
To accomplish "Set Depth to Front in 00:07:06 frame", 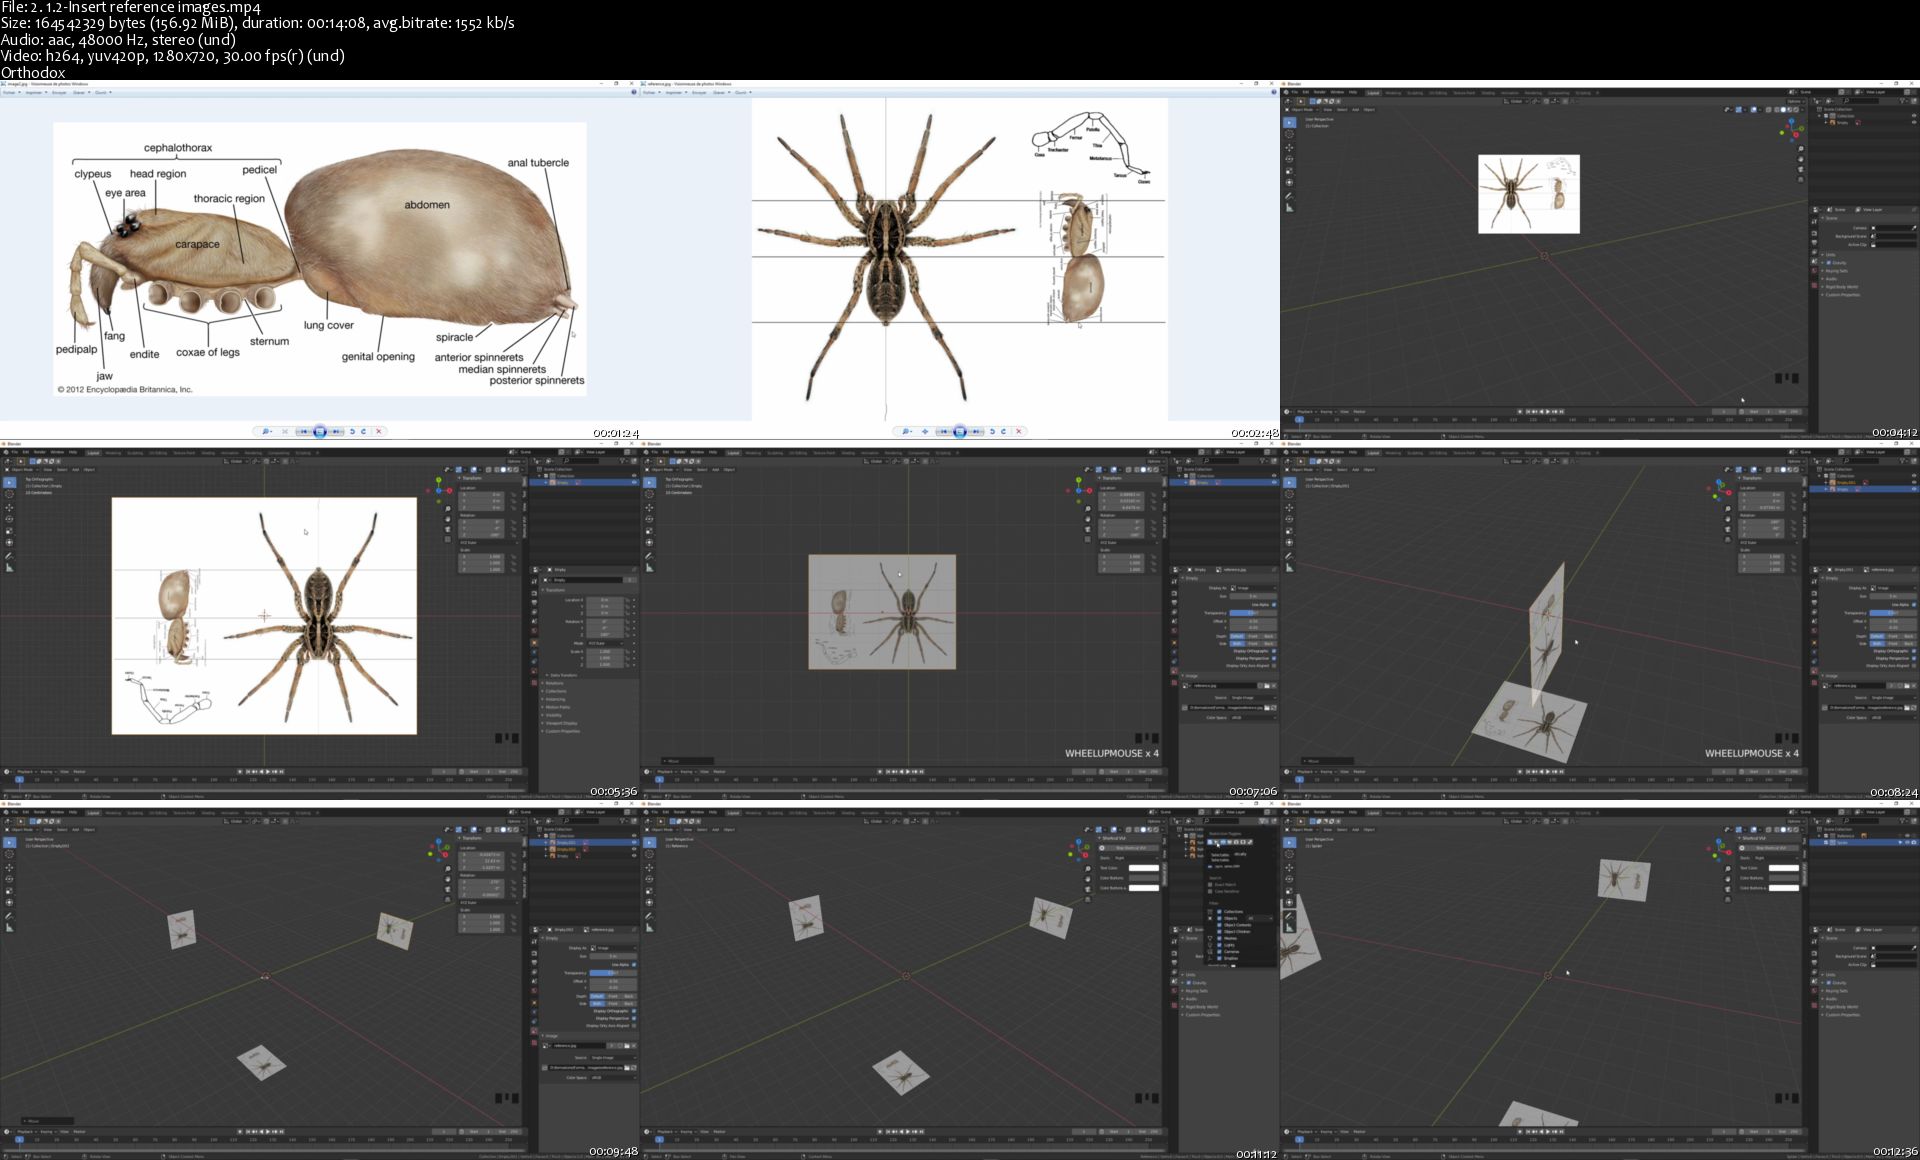I will [x=1253, y=636].
